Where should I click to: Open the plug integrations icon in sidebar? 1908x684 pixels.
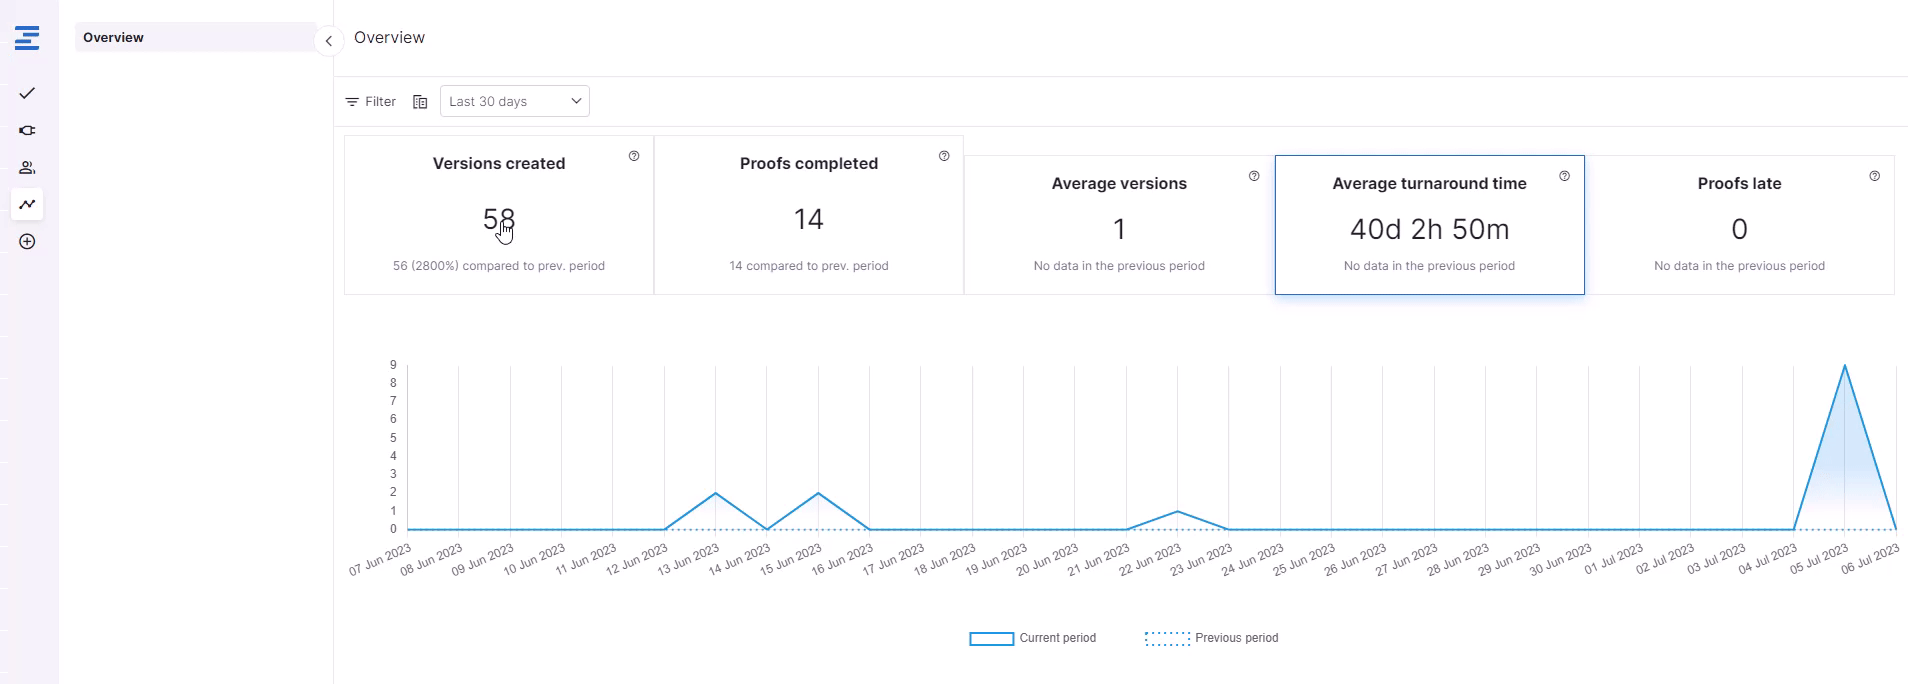(27, 130)
